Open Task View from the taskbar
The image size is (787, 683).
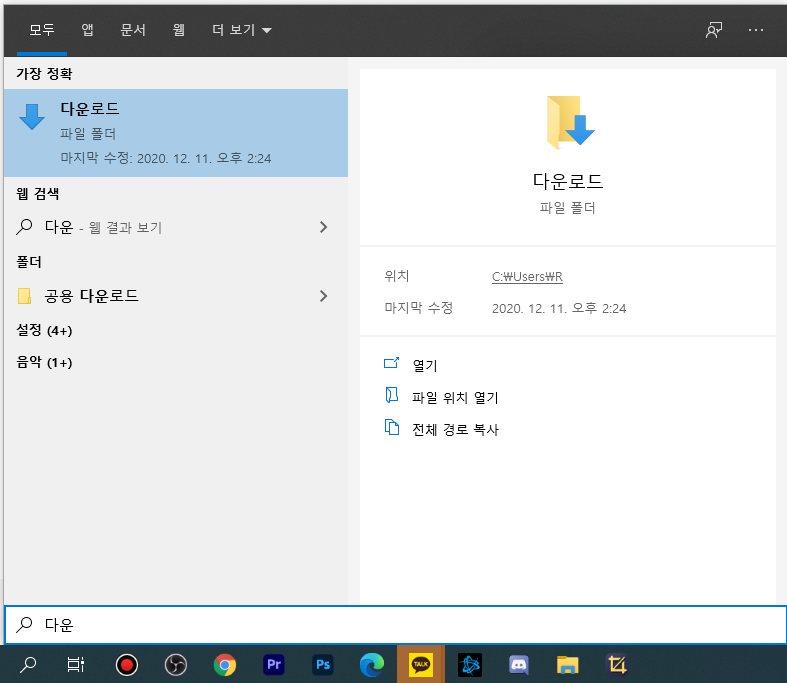click(76, 665)
